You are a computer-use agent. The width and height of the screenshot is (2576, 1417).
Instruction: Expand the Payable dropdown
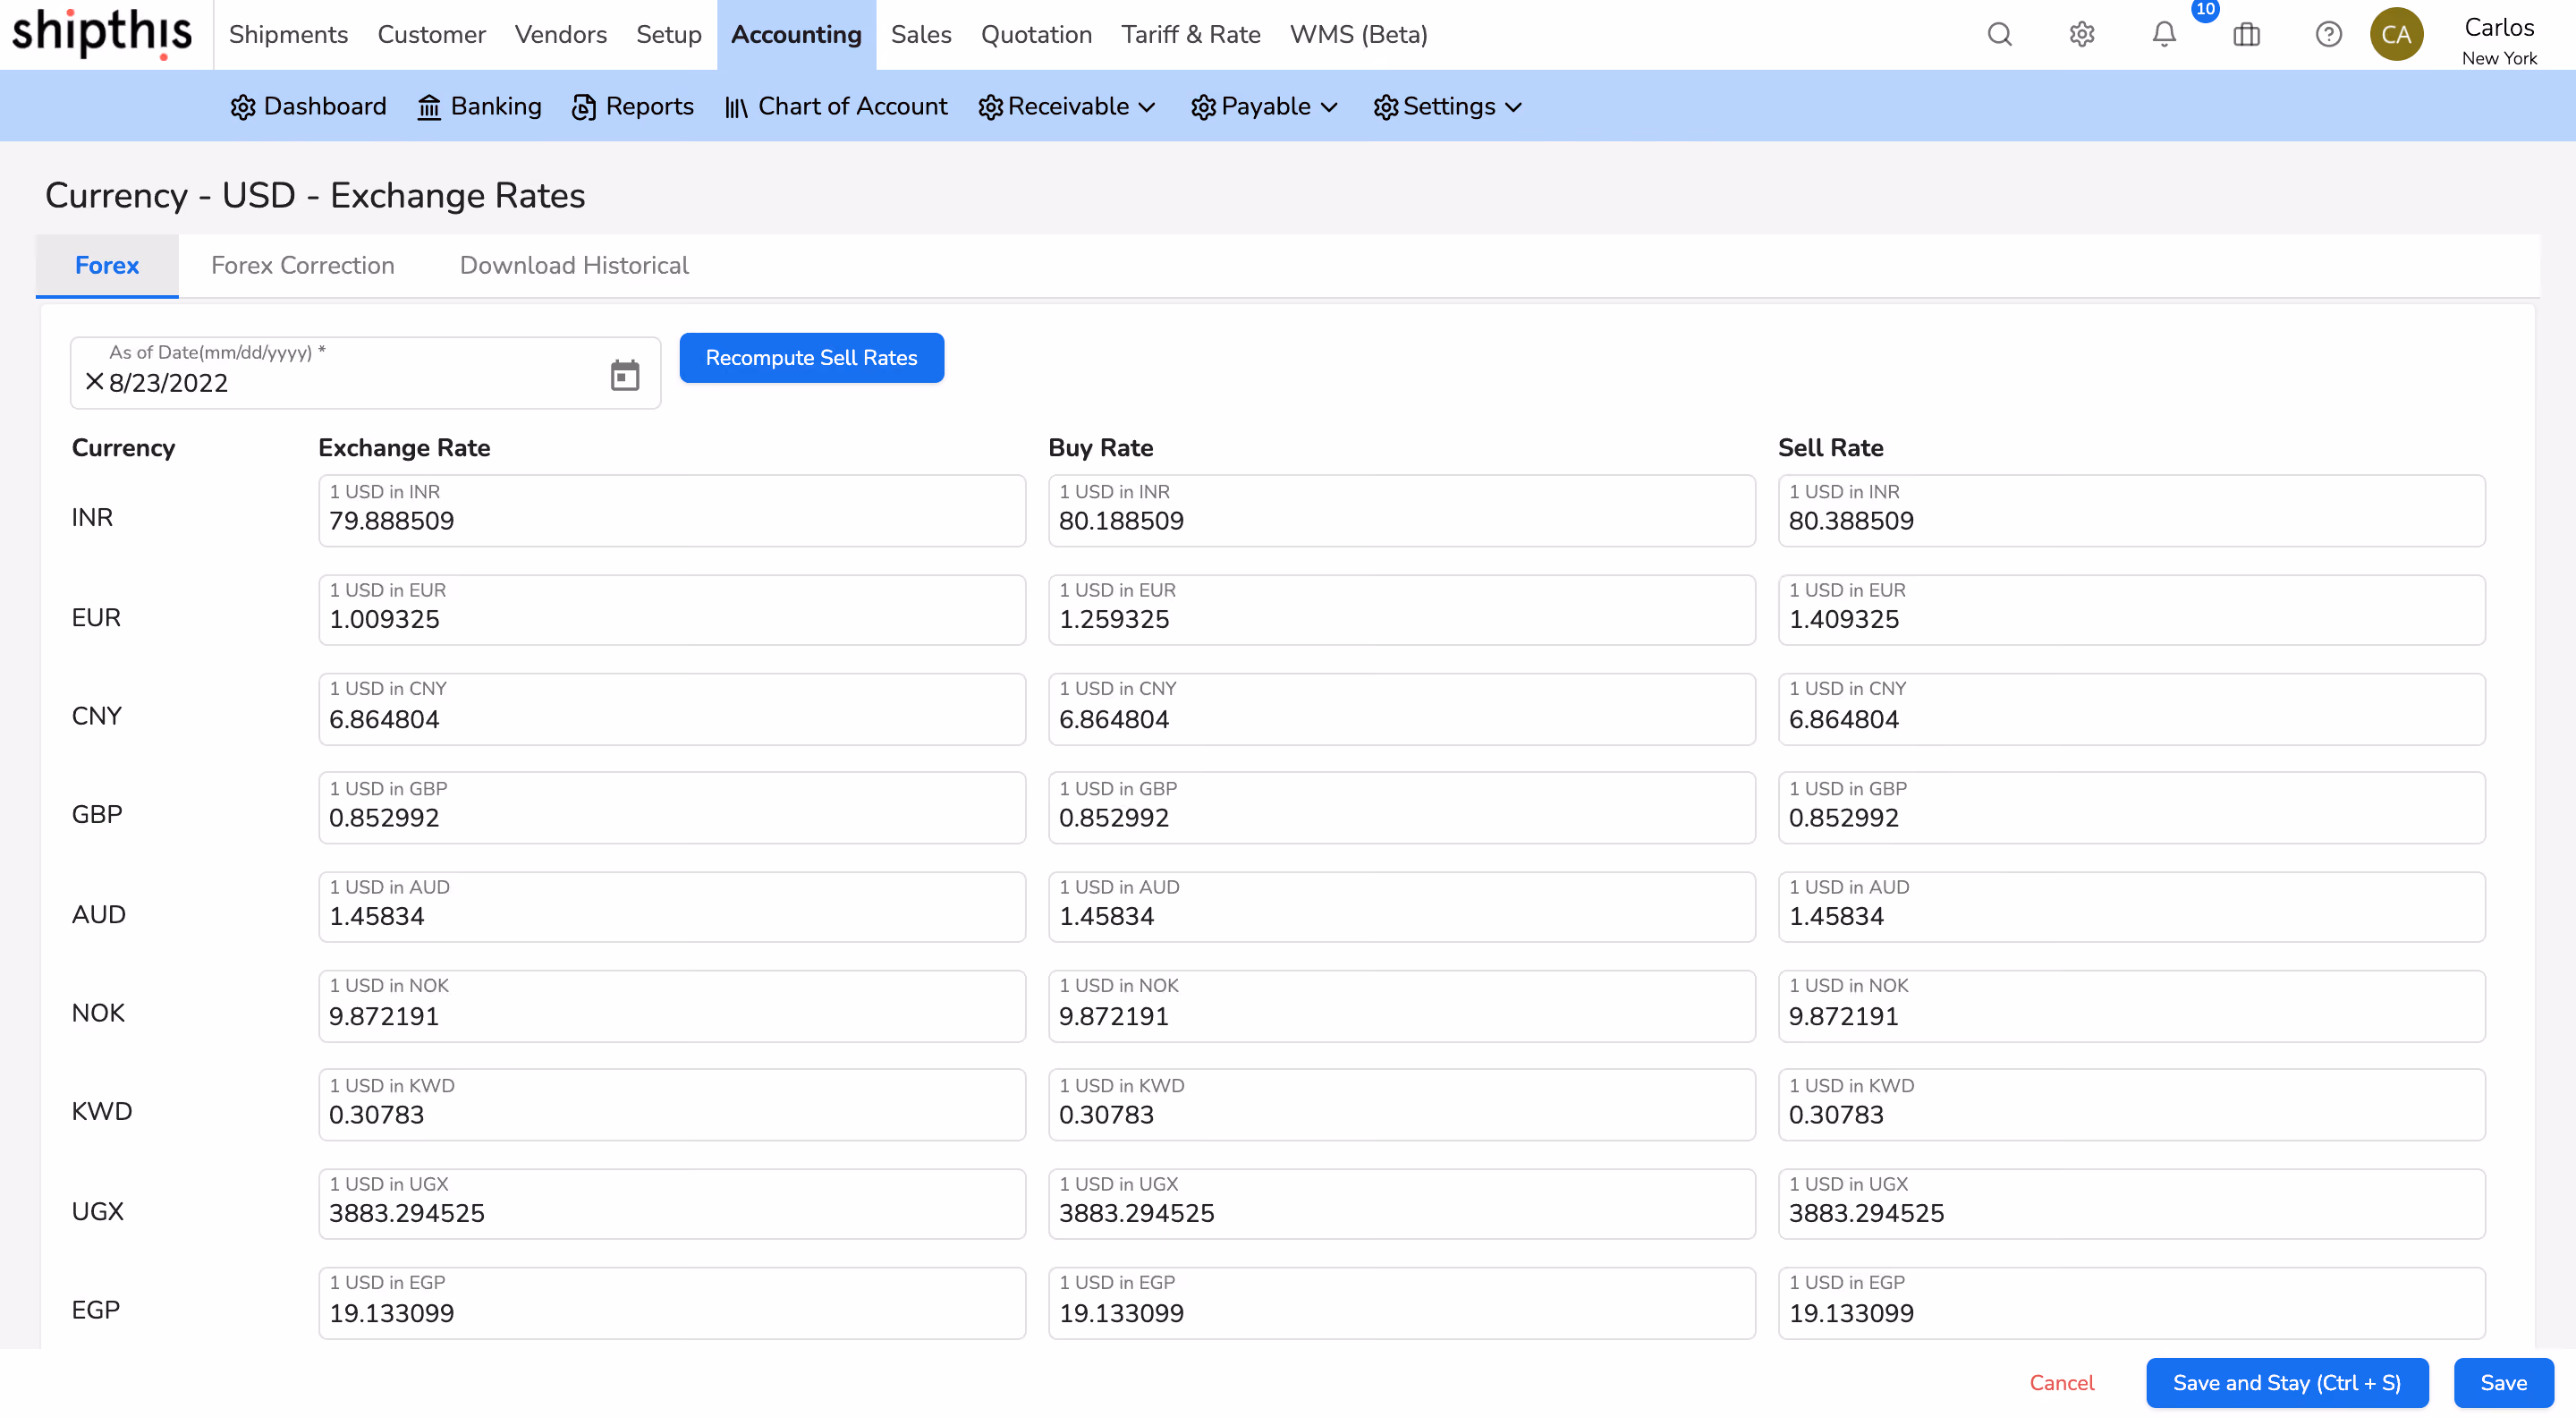[1264, 106]
